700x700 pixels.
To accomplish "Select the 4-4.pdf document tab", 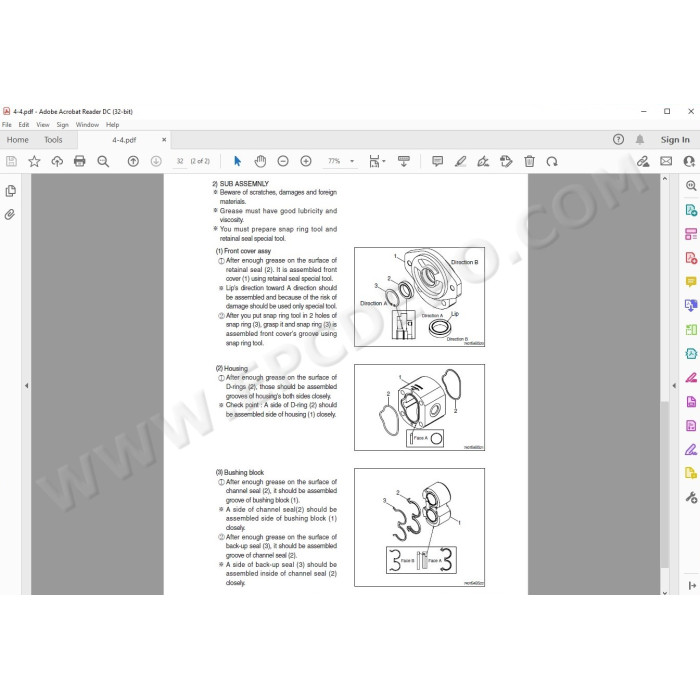I will 124,140.
